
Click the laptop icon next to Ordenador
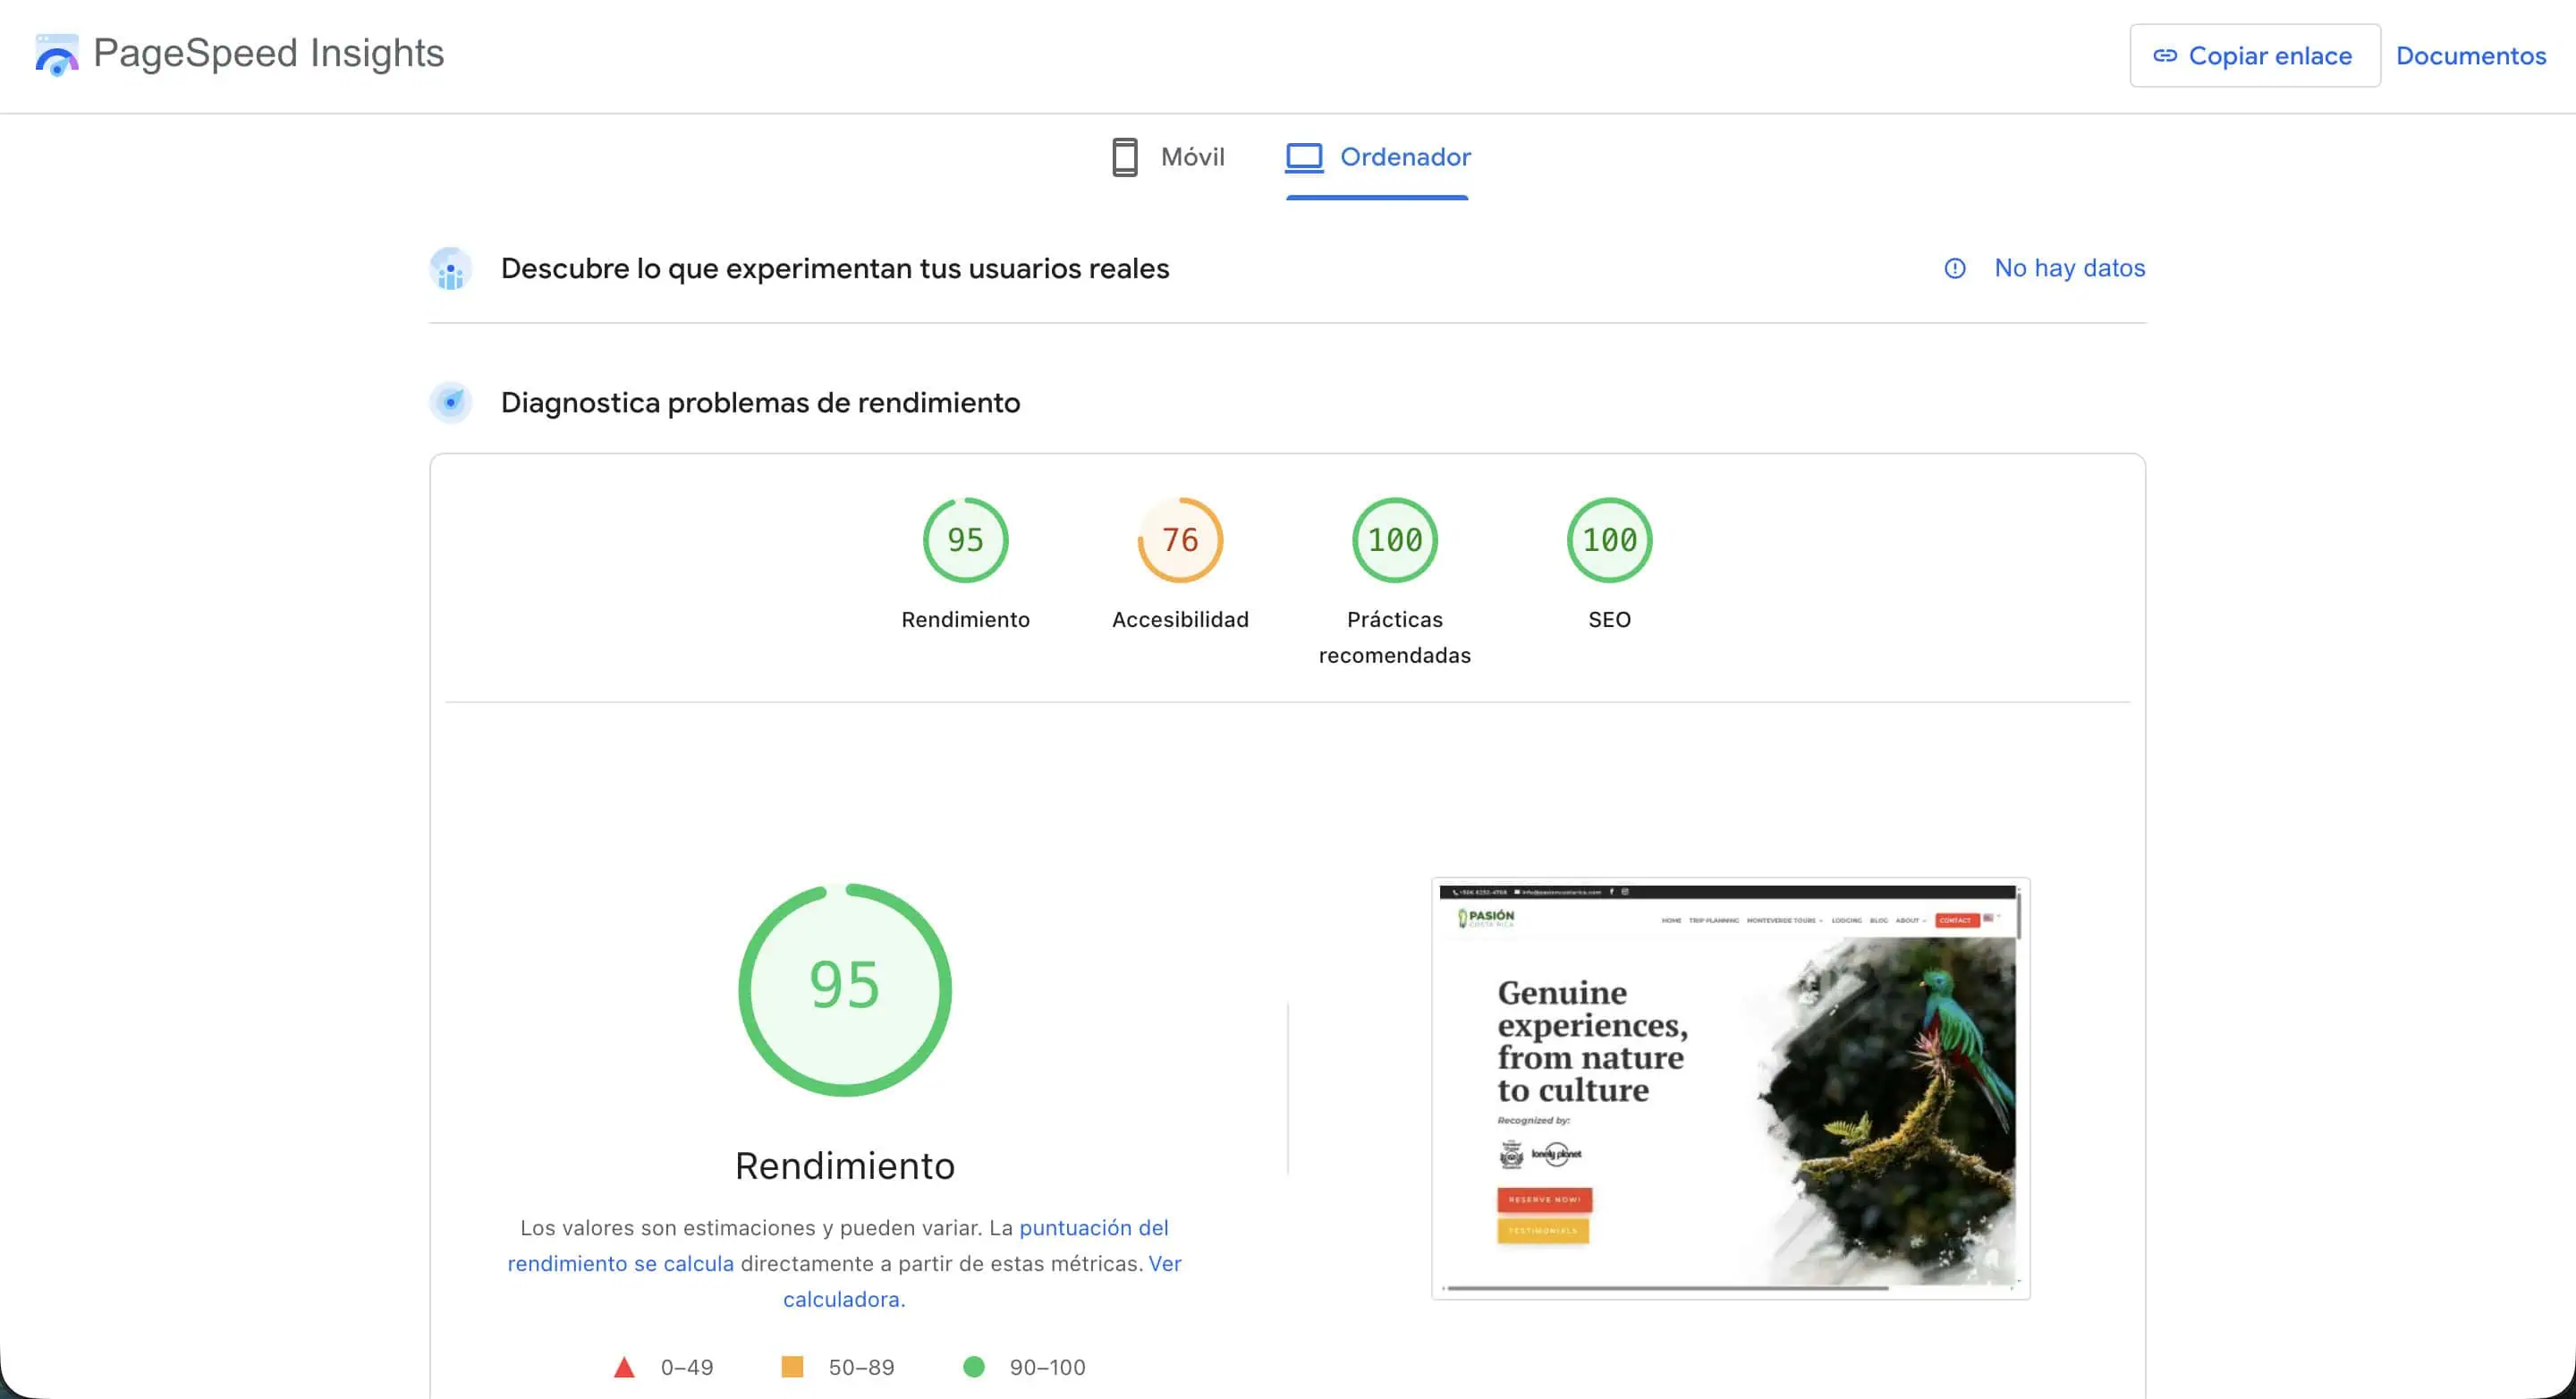click(1303, 157)
